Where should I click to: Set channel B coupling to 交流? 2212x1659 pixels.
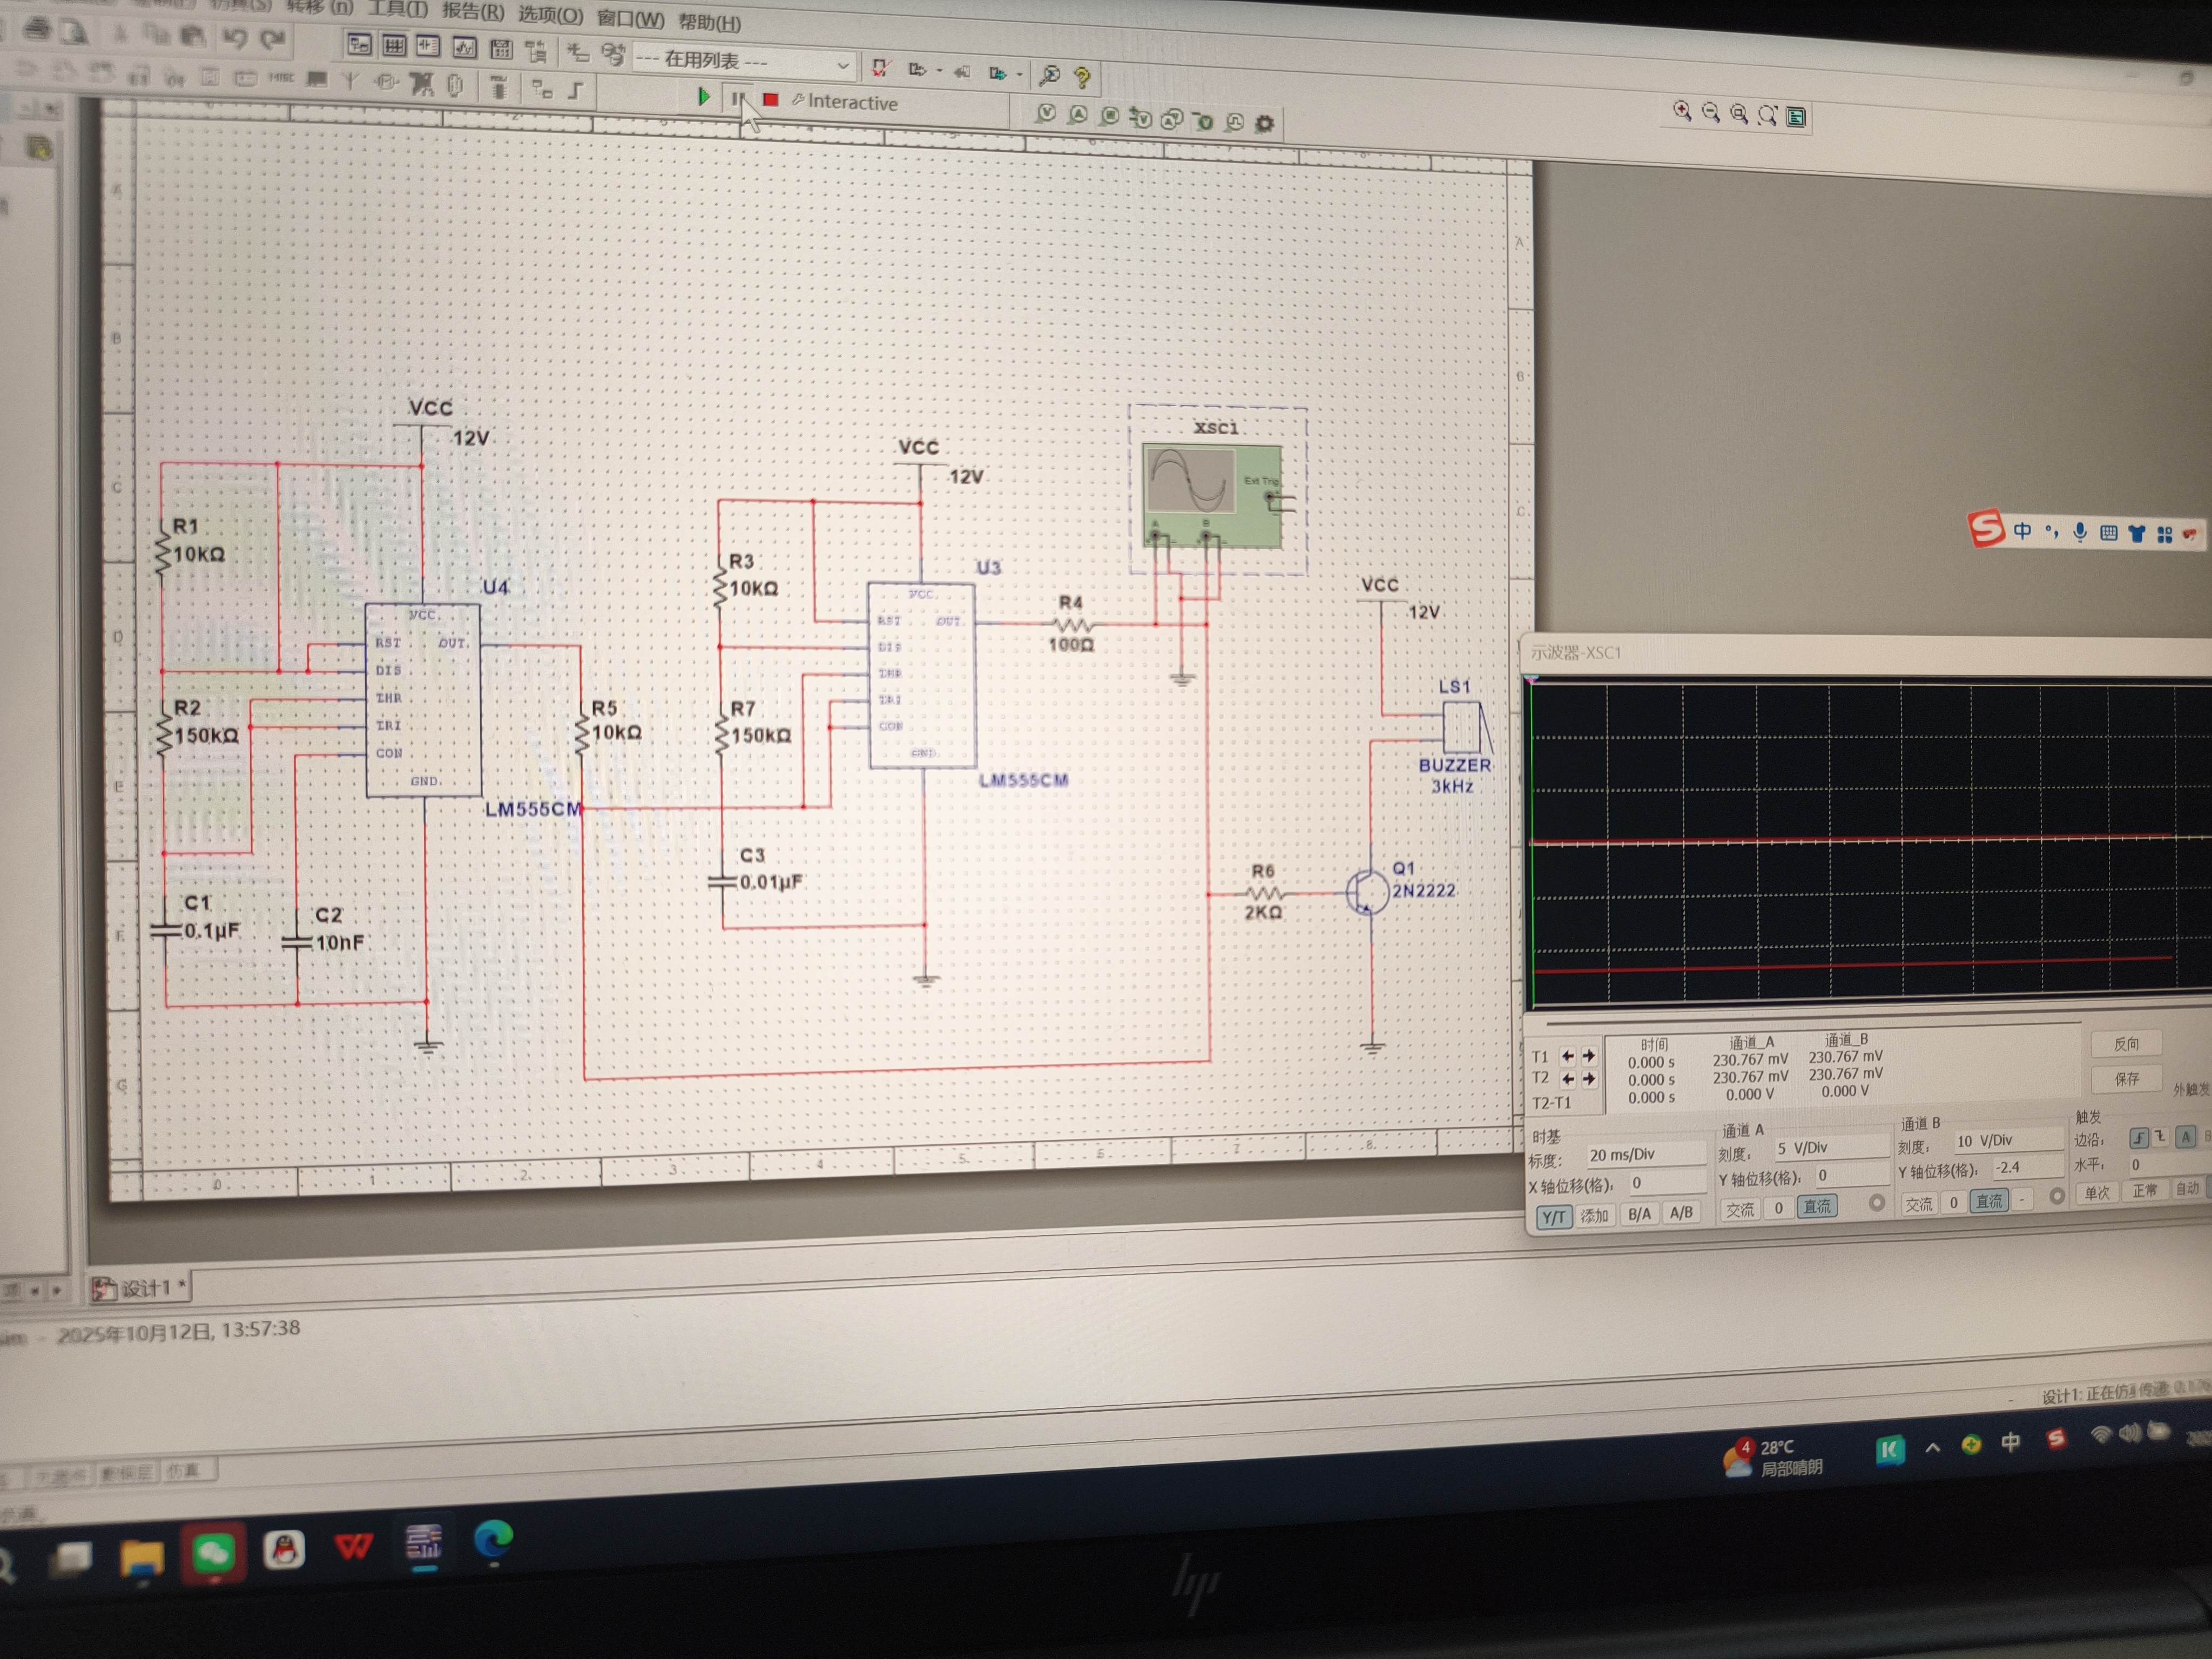click(x=1919, y=1204)
